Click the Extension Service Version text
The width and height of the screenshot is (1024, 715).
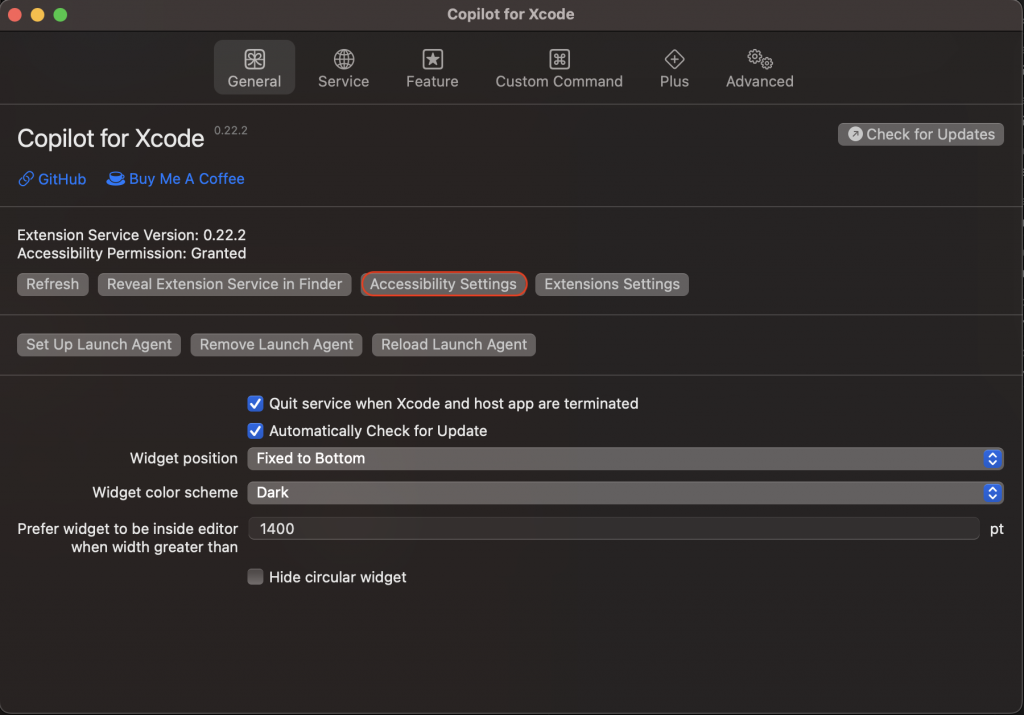131,235
